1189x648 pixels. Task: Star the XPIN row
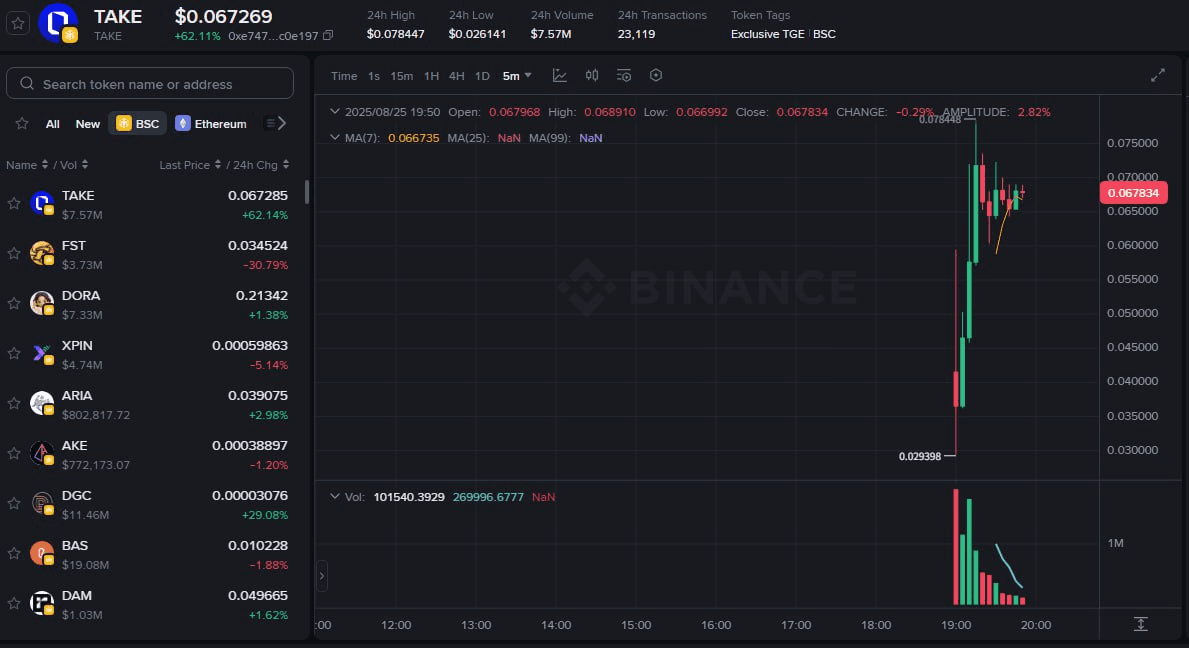point(14,353)
